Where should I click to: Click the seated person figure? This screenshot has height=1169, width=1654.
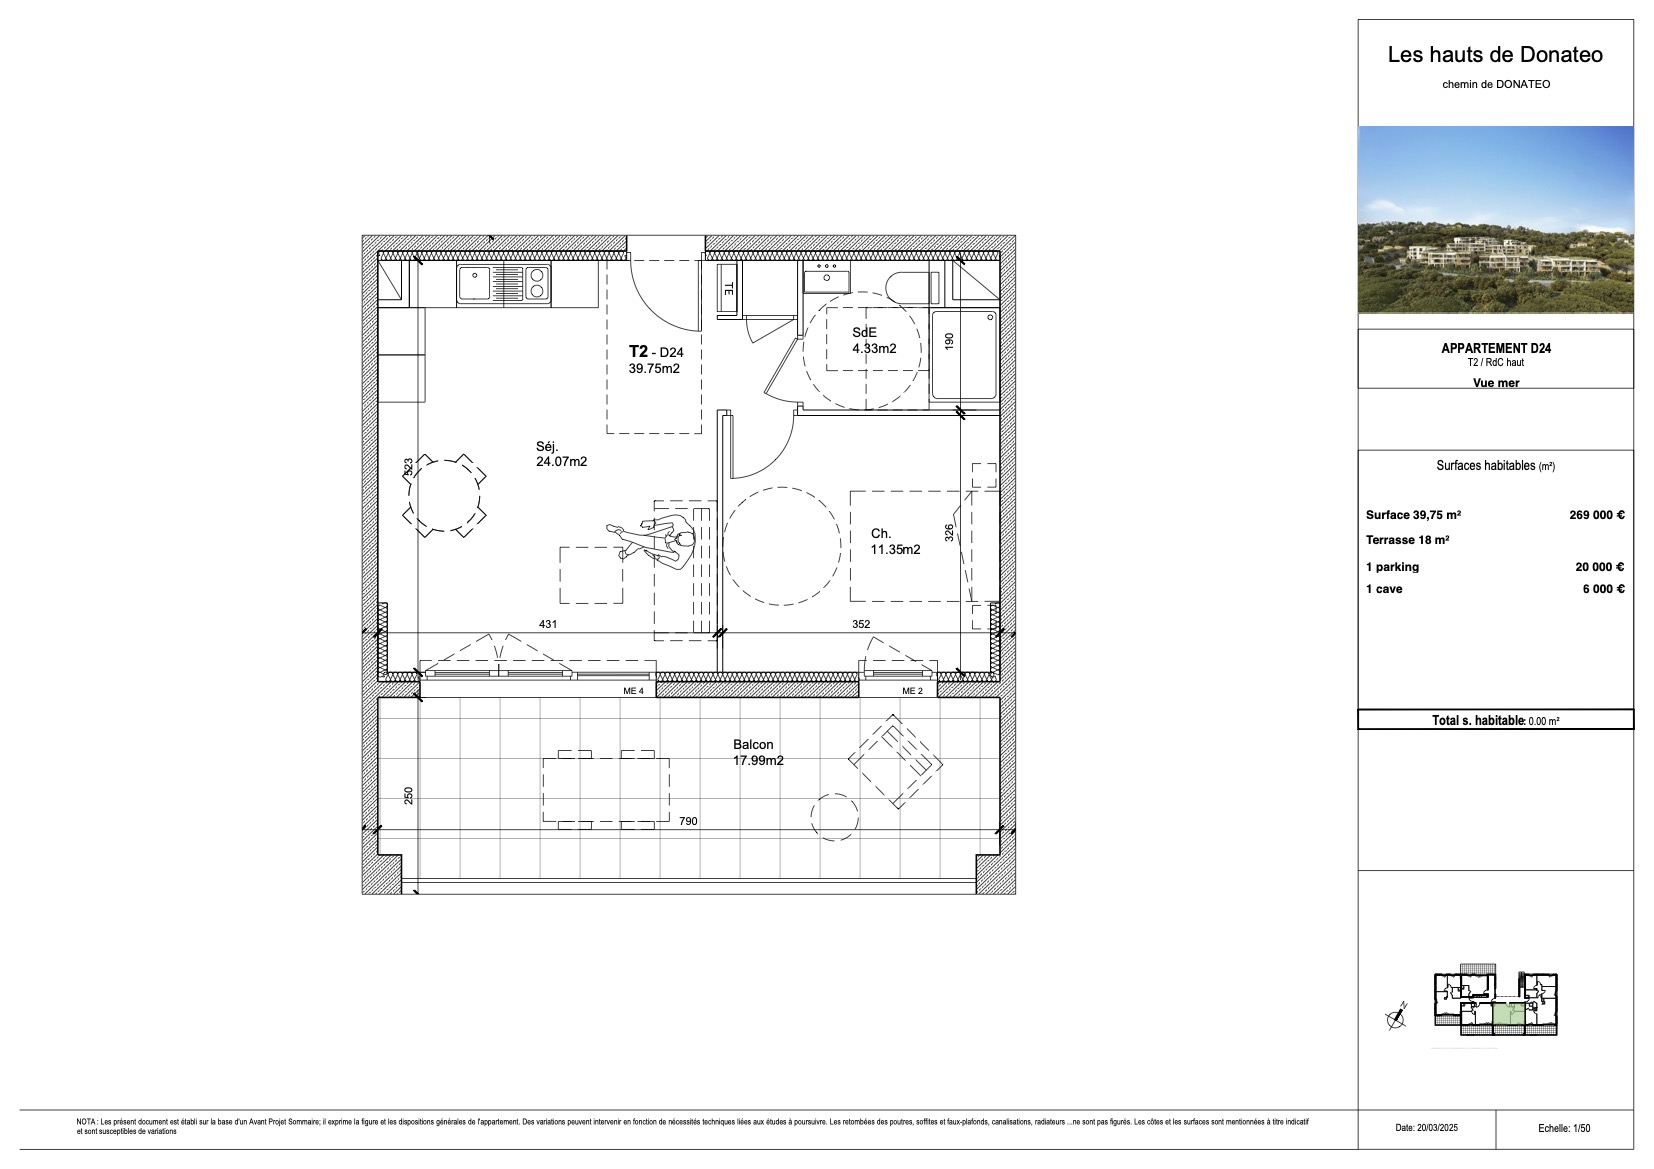tap(653, 543)
